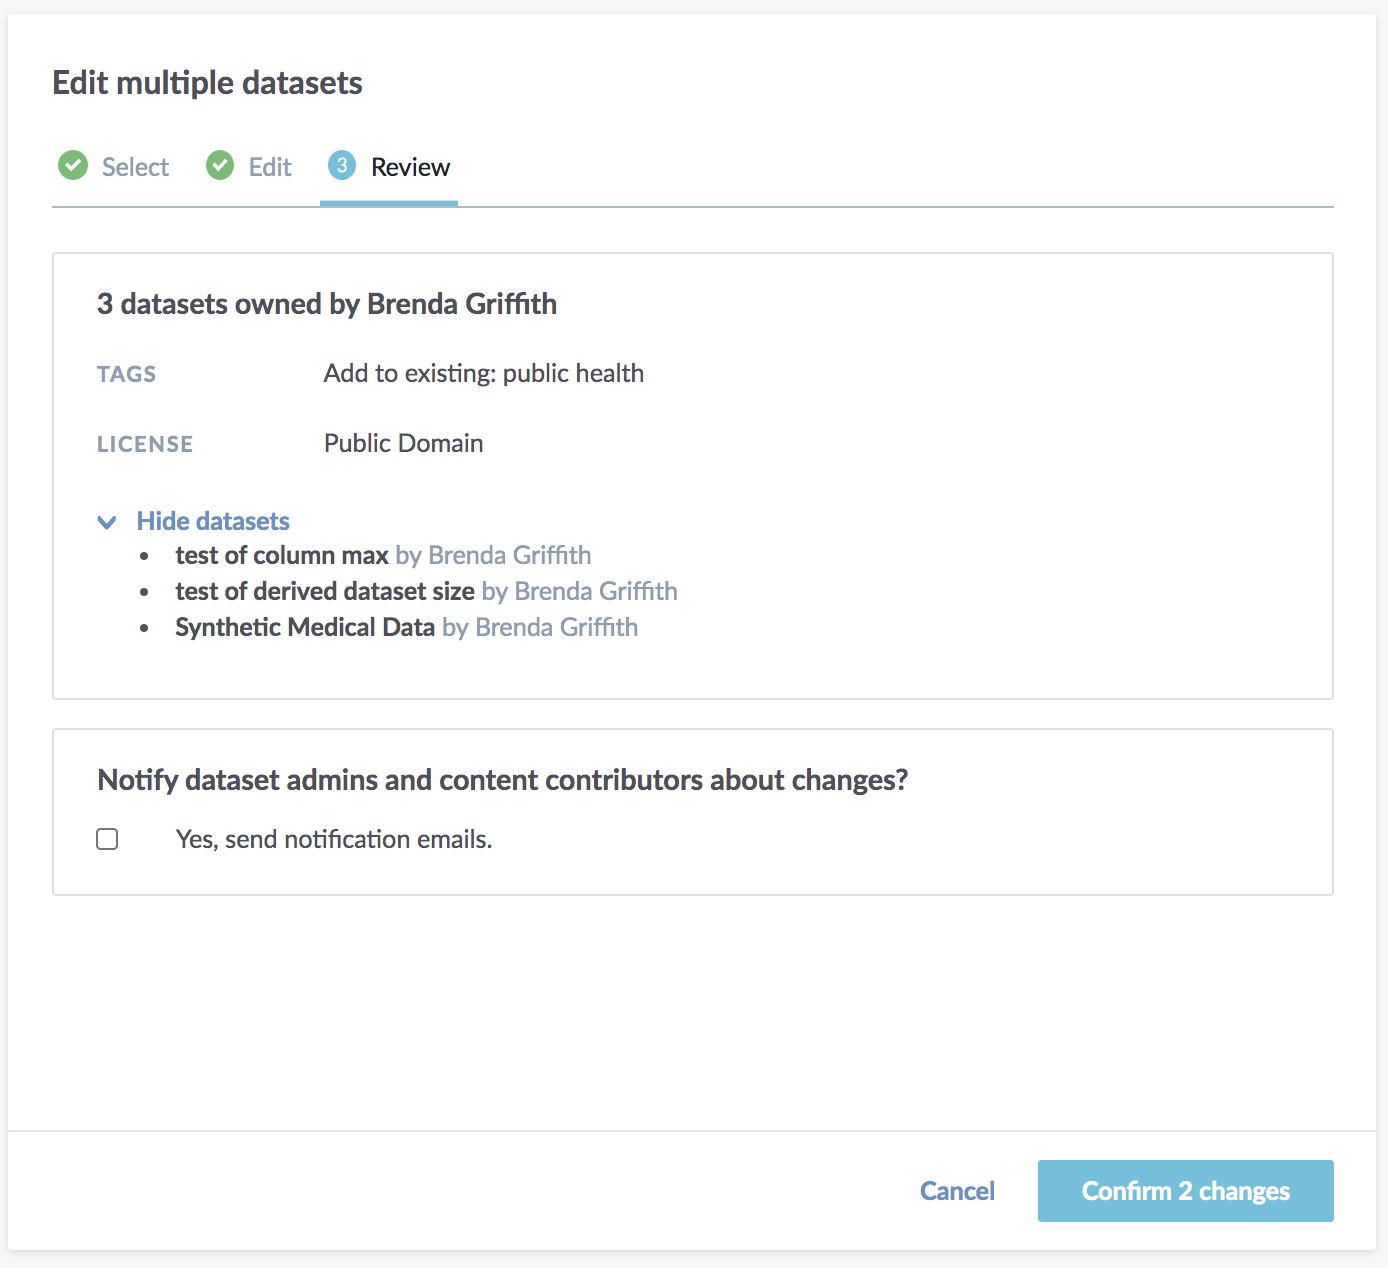This screenshot has height=1268, width=1388.
Task: Click the blue step 3 circle icon
Action: [342, 165]
